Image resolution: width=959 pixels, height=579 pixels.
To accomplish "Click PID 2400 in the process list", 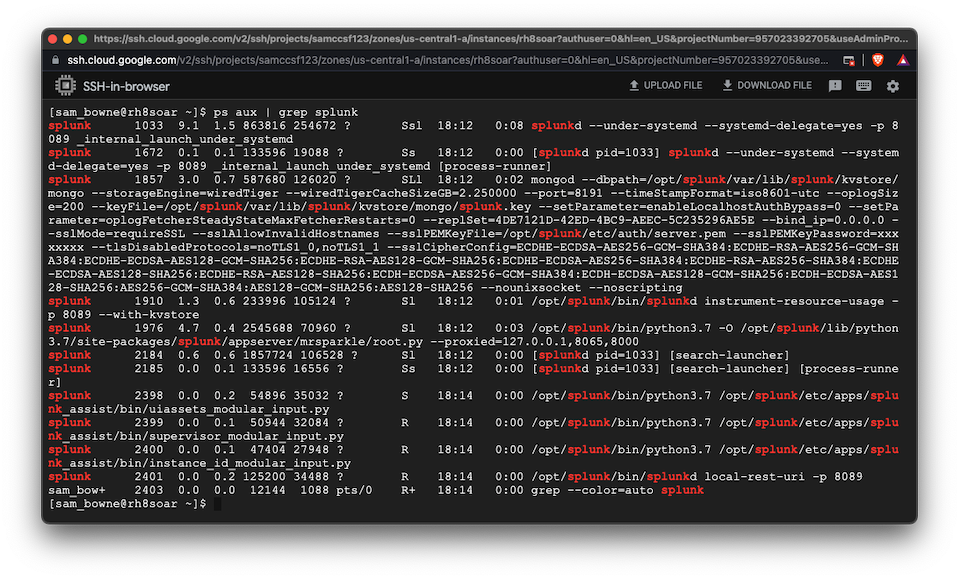I will (x=149, y=449).
